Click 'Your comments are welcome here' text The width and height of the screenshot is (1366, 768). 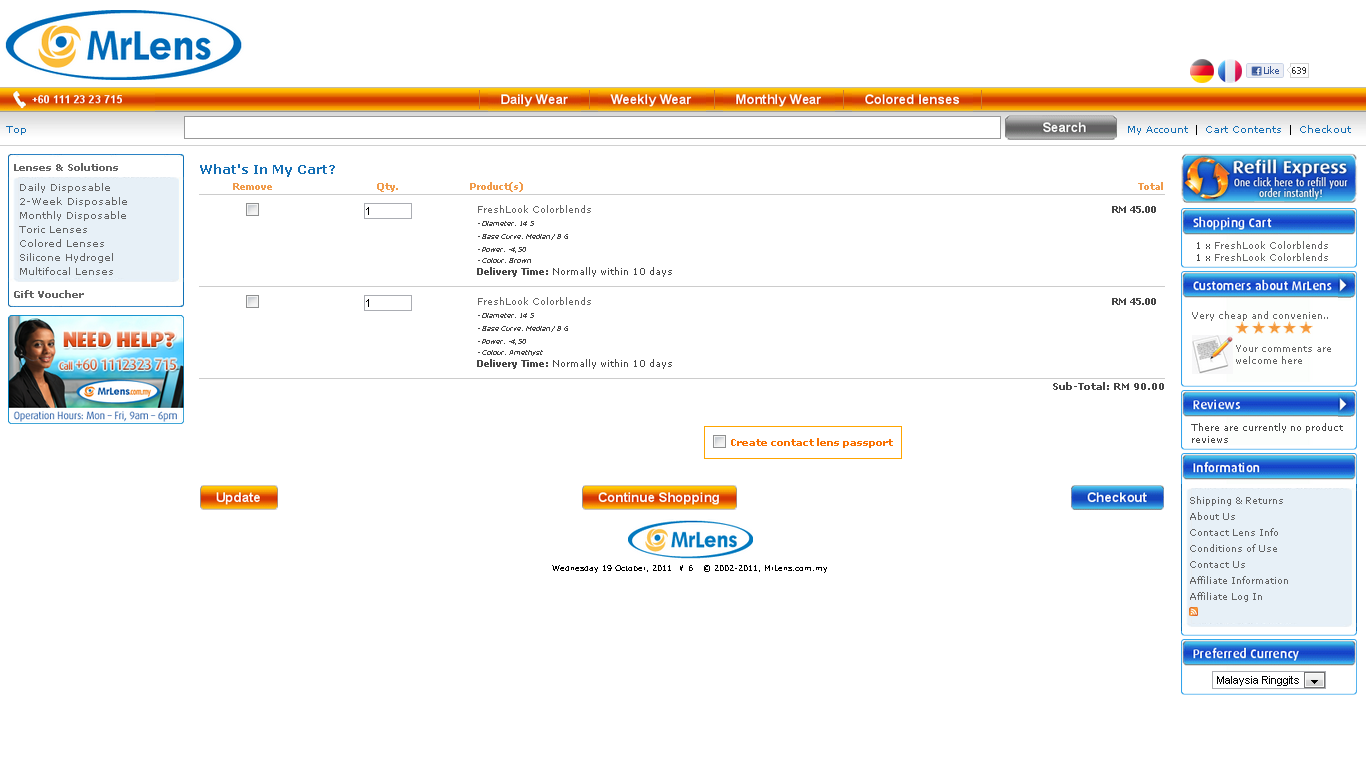pyautogui.click(x=1283, y=355)
